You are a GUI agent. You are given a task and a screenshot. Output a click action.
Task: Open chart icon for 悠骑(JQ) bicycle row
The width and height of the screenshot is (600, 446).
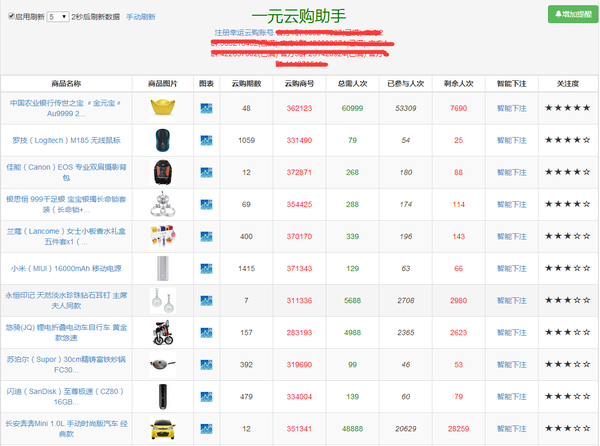coord(206,333)
